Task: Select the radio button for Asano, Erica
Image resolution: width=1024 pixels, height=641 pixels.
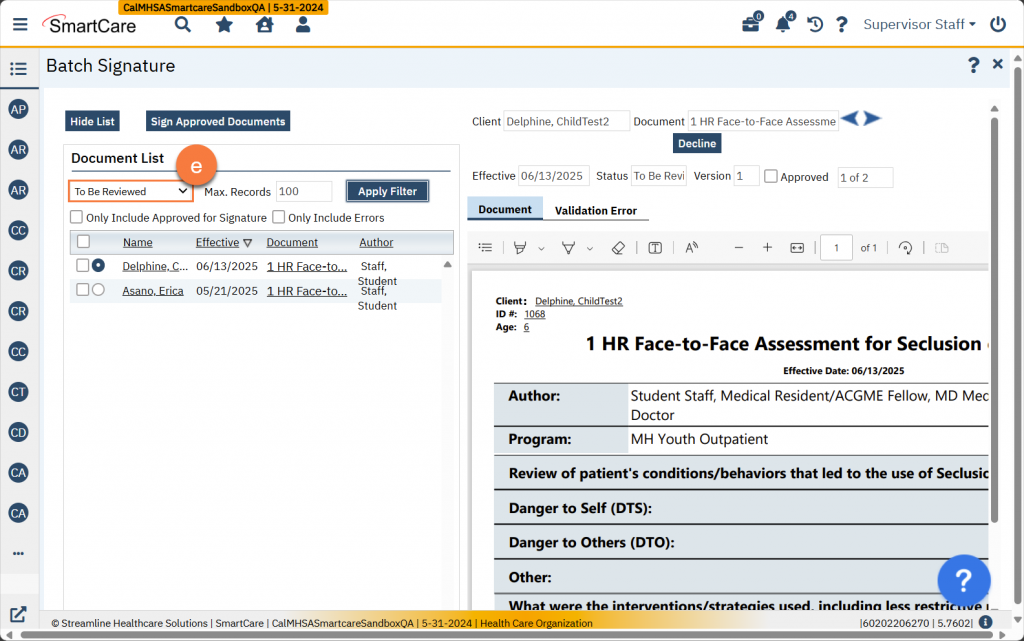Action: tap(98, 290)
